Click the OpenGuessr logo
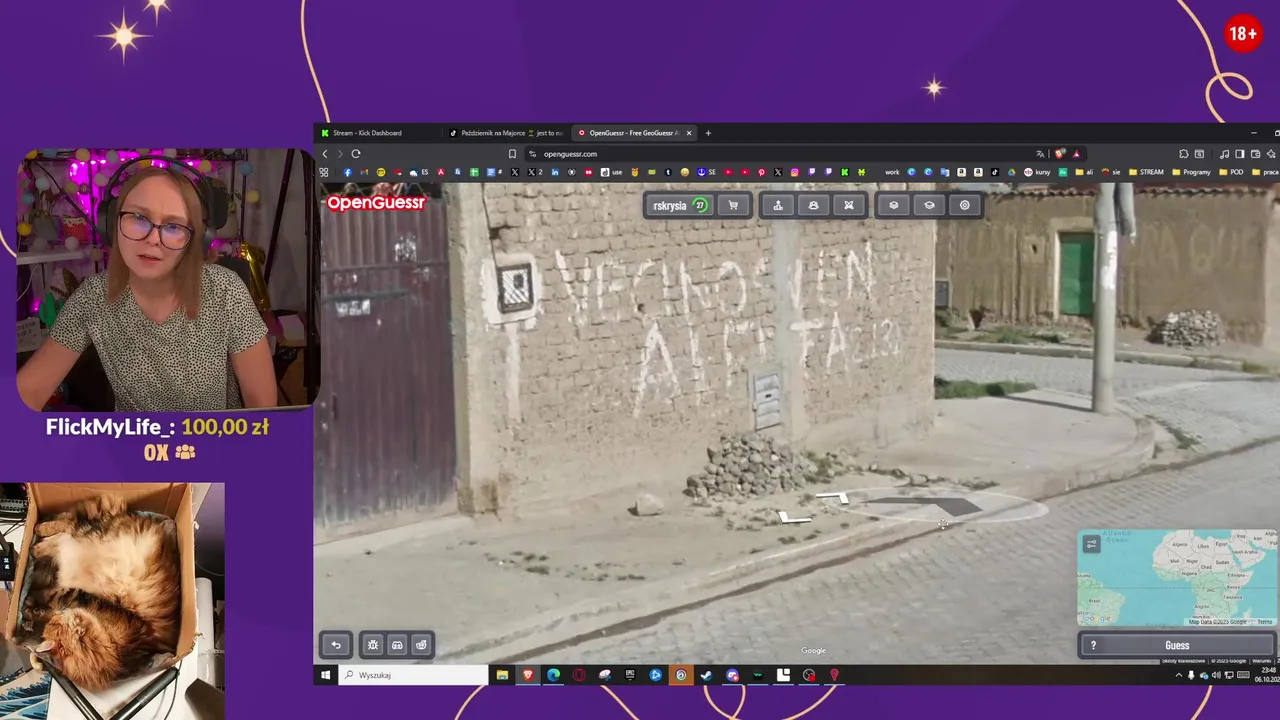 (x=376, y=203)
